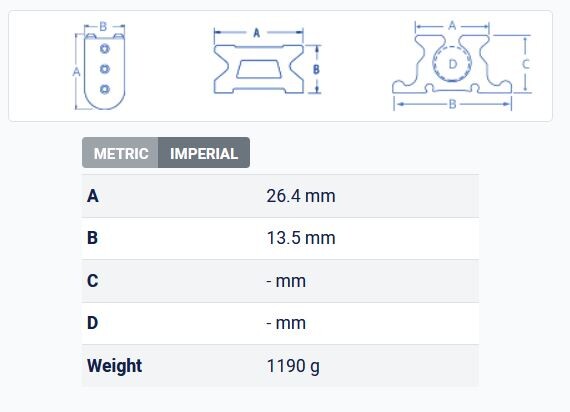
Task: Click the empty C dimension value
Action: 286,281
